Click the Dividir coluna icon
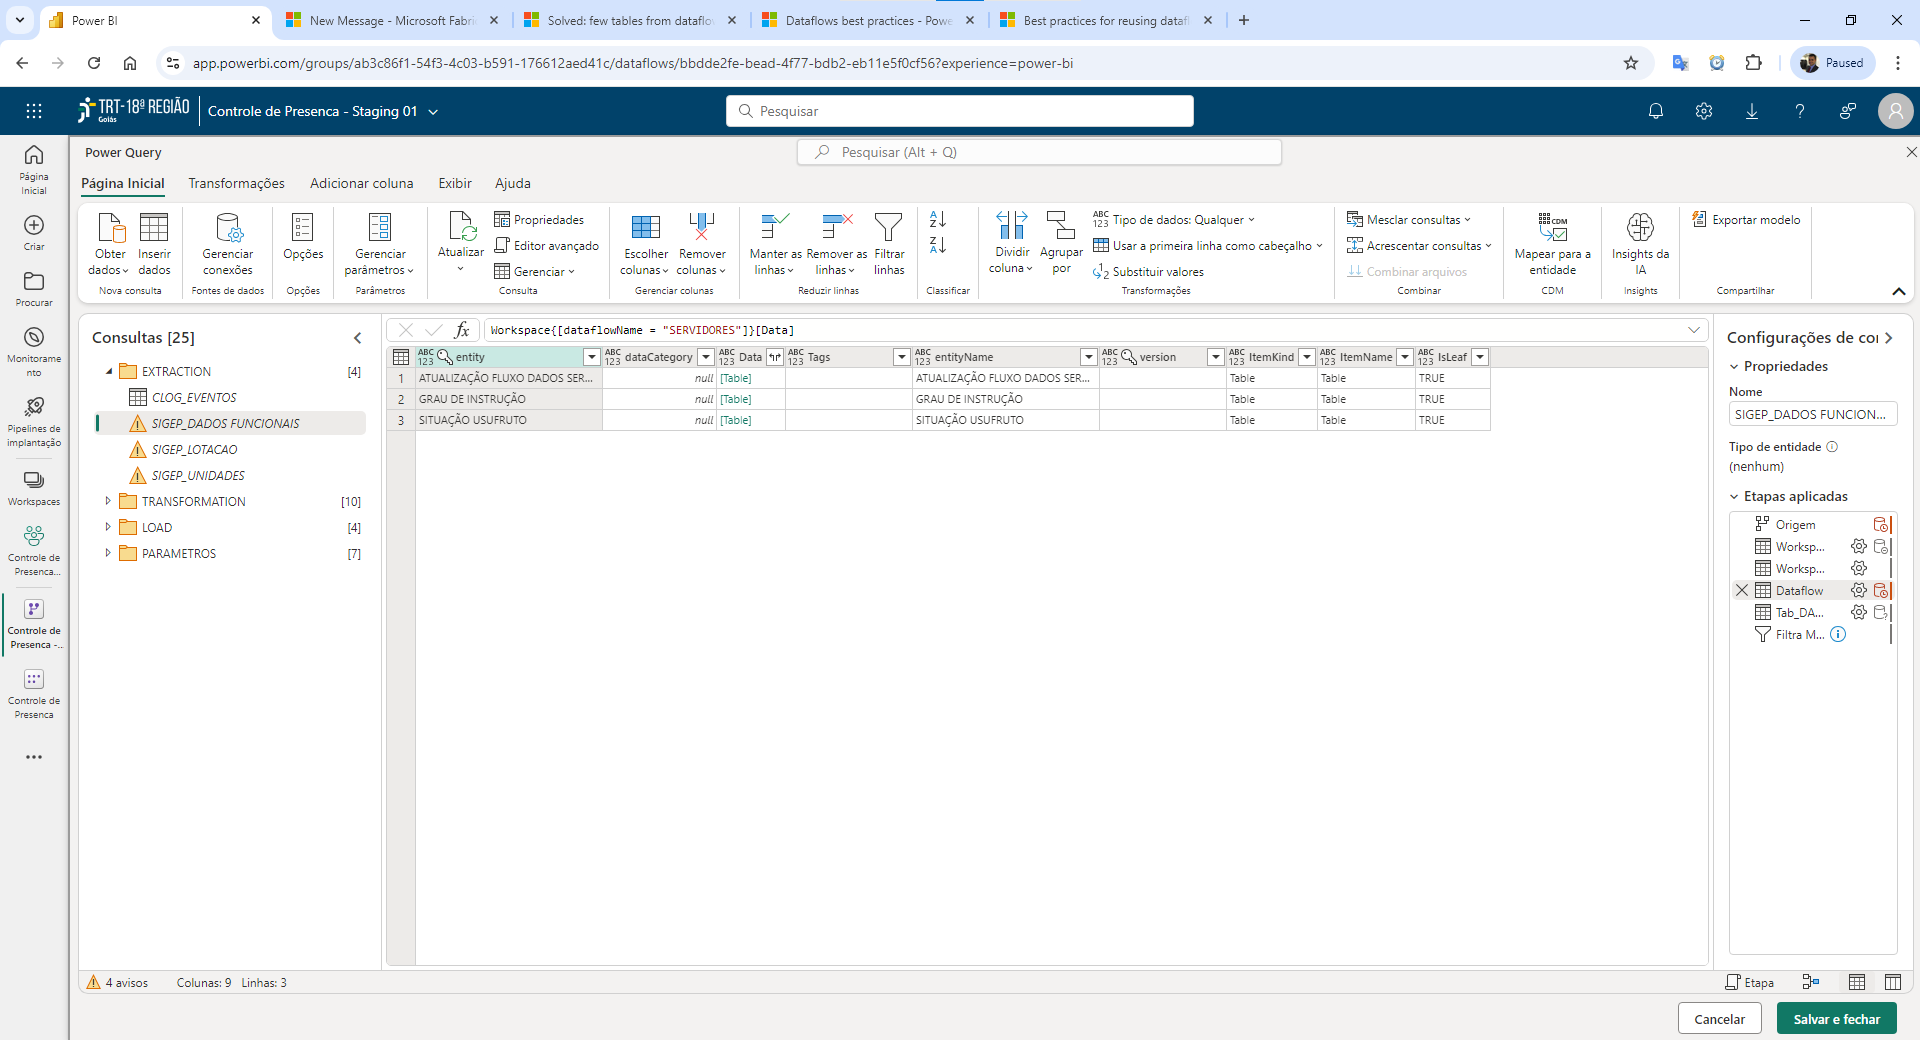The width and height of the screenshot is (1920, 1040). pyautogui.click(x=1011, y=225)
